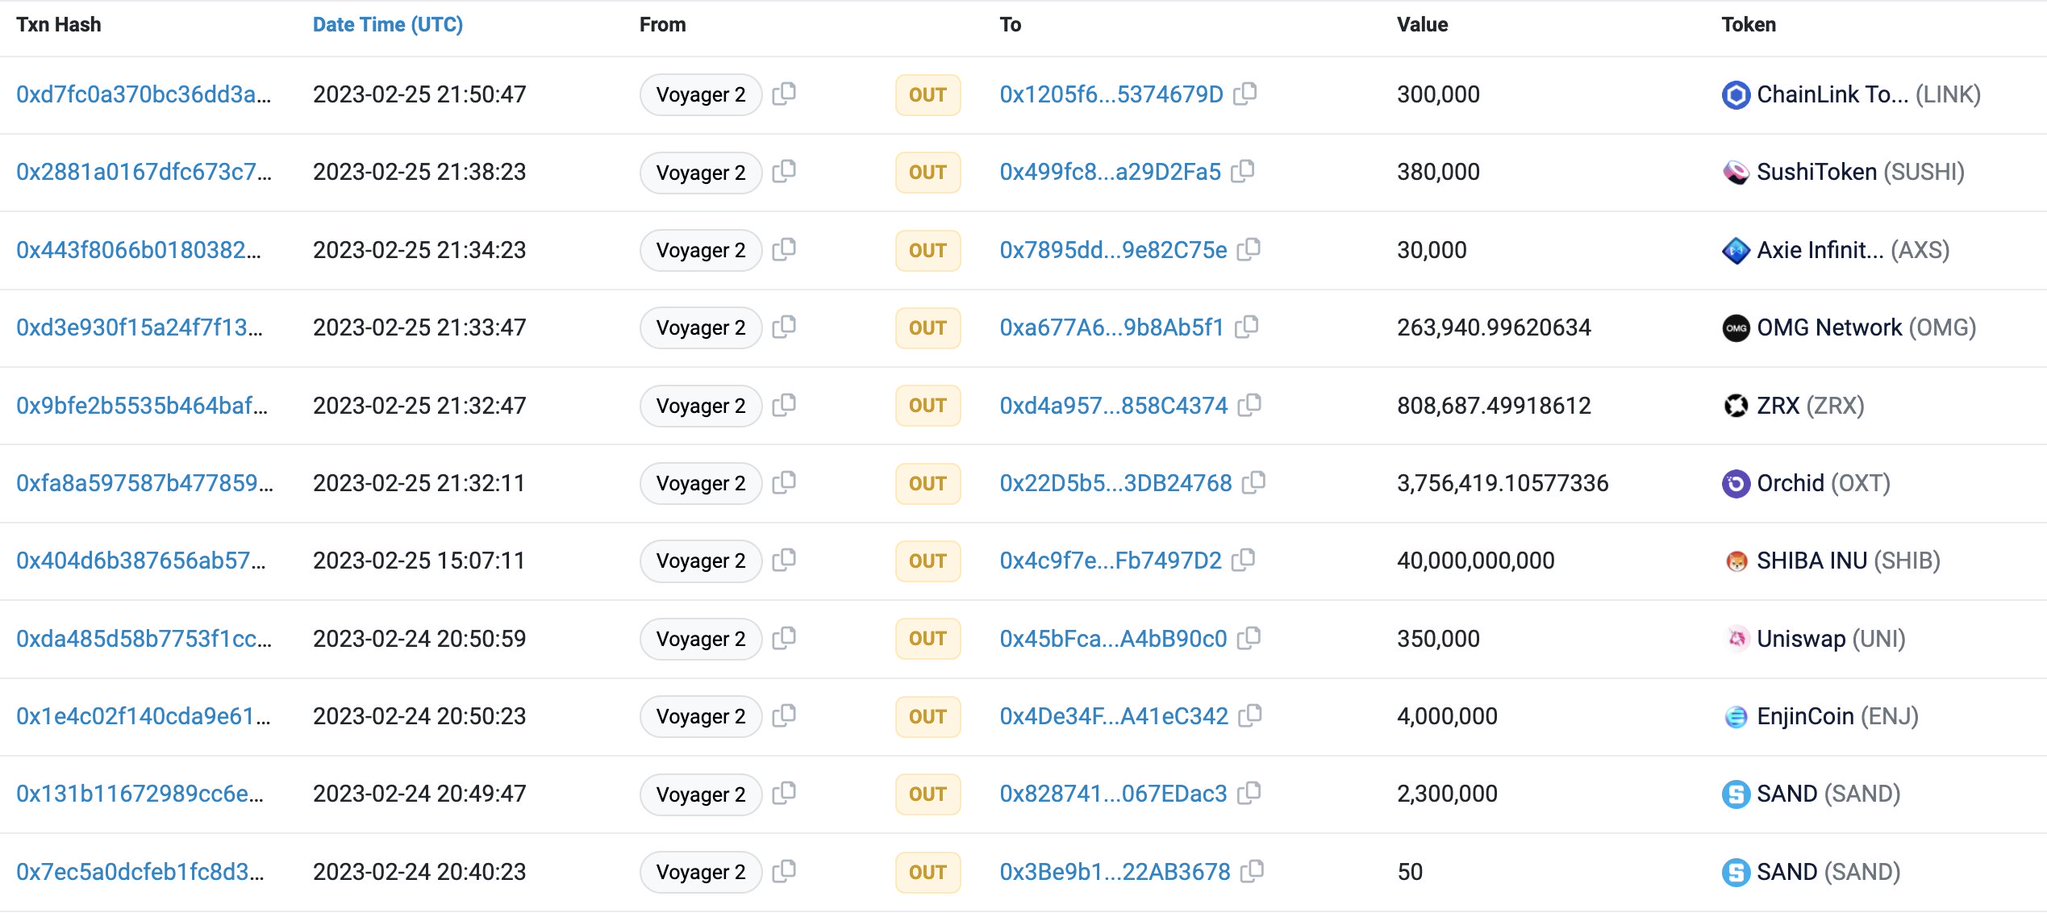Click the Voyager 2 label in SHIB row

click(701, 561)
